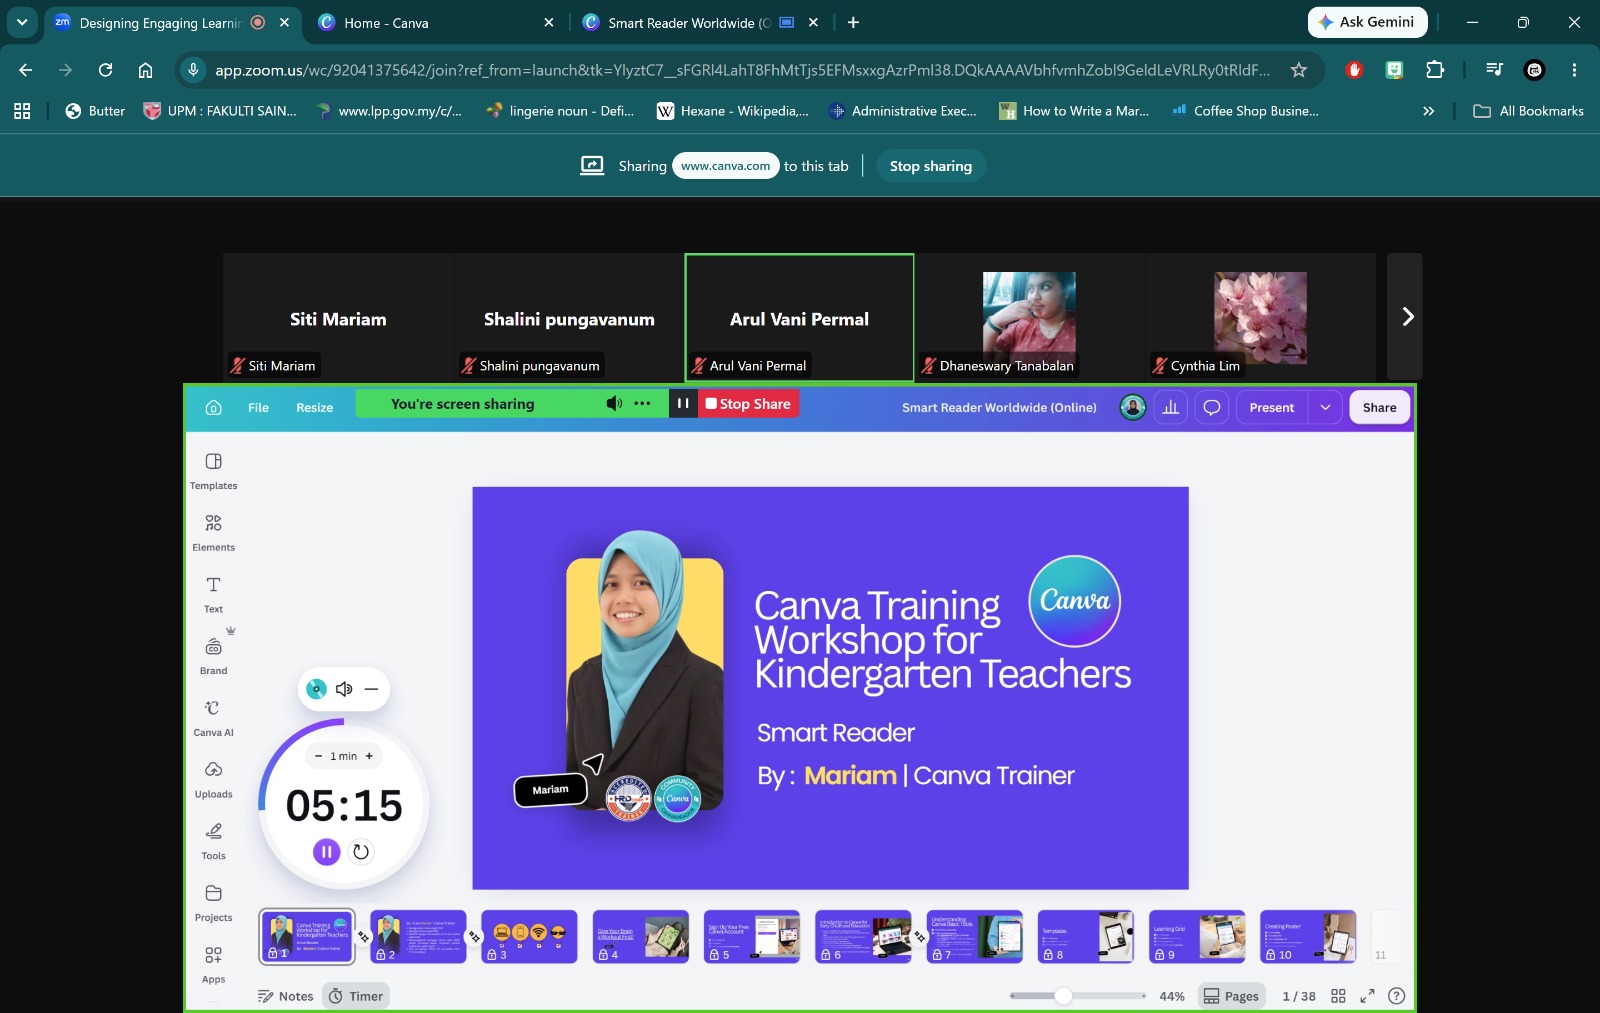
Task: Click the Smart Reader Worldwide (Online) title
Action: click(999, 408)
